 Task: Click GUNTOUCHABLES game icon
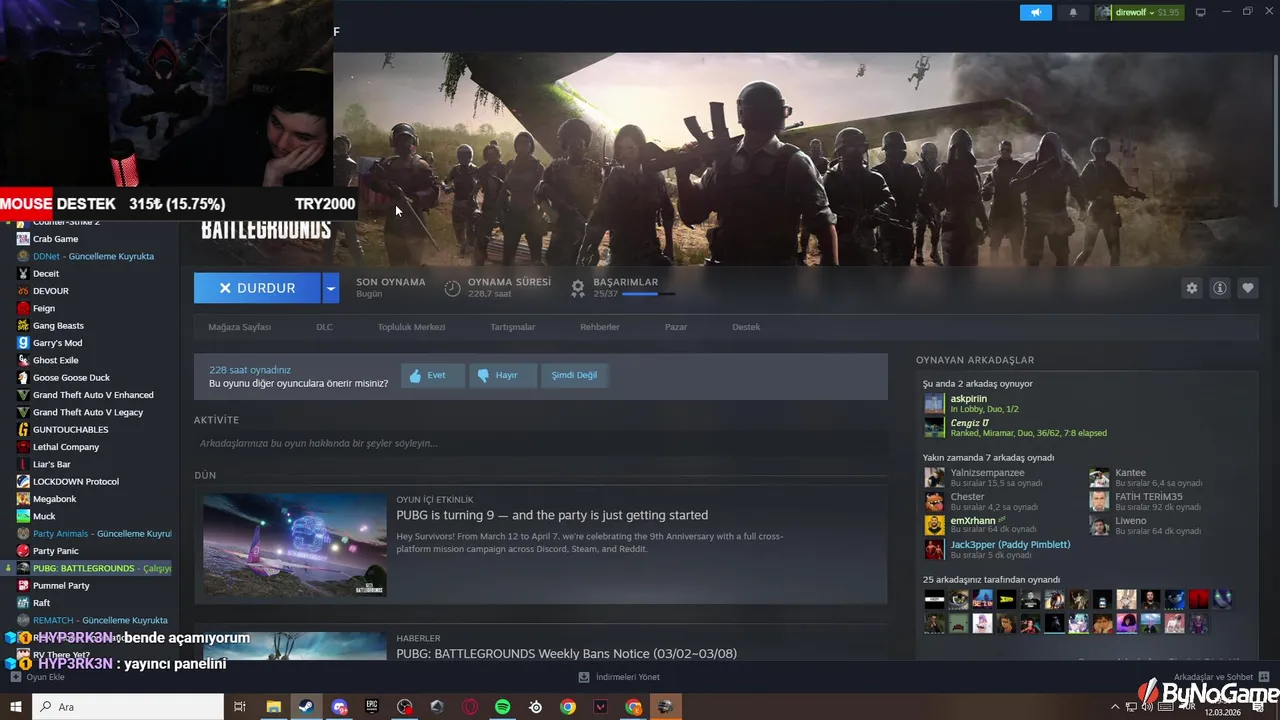click(24, 429)
